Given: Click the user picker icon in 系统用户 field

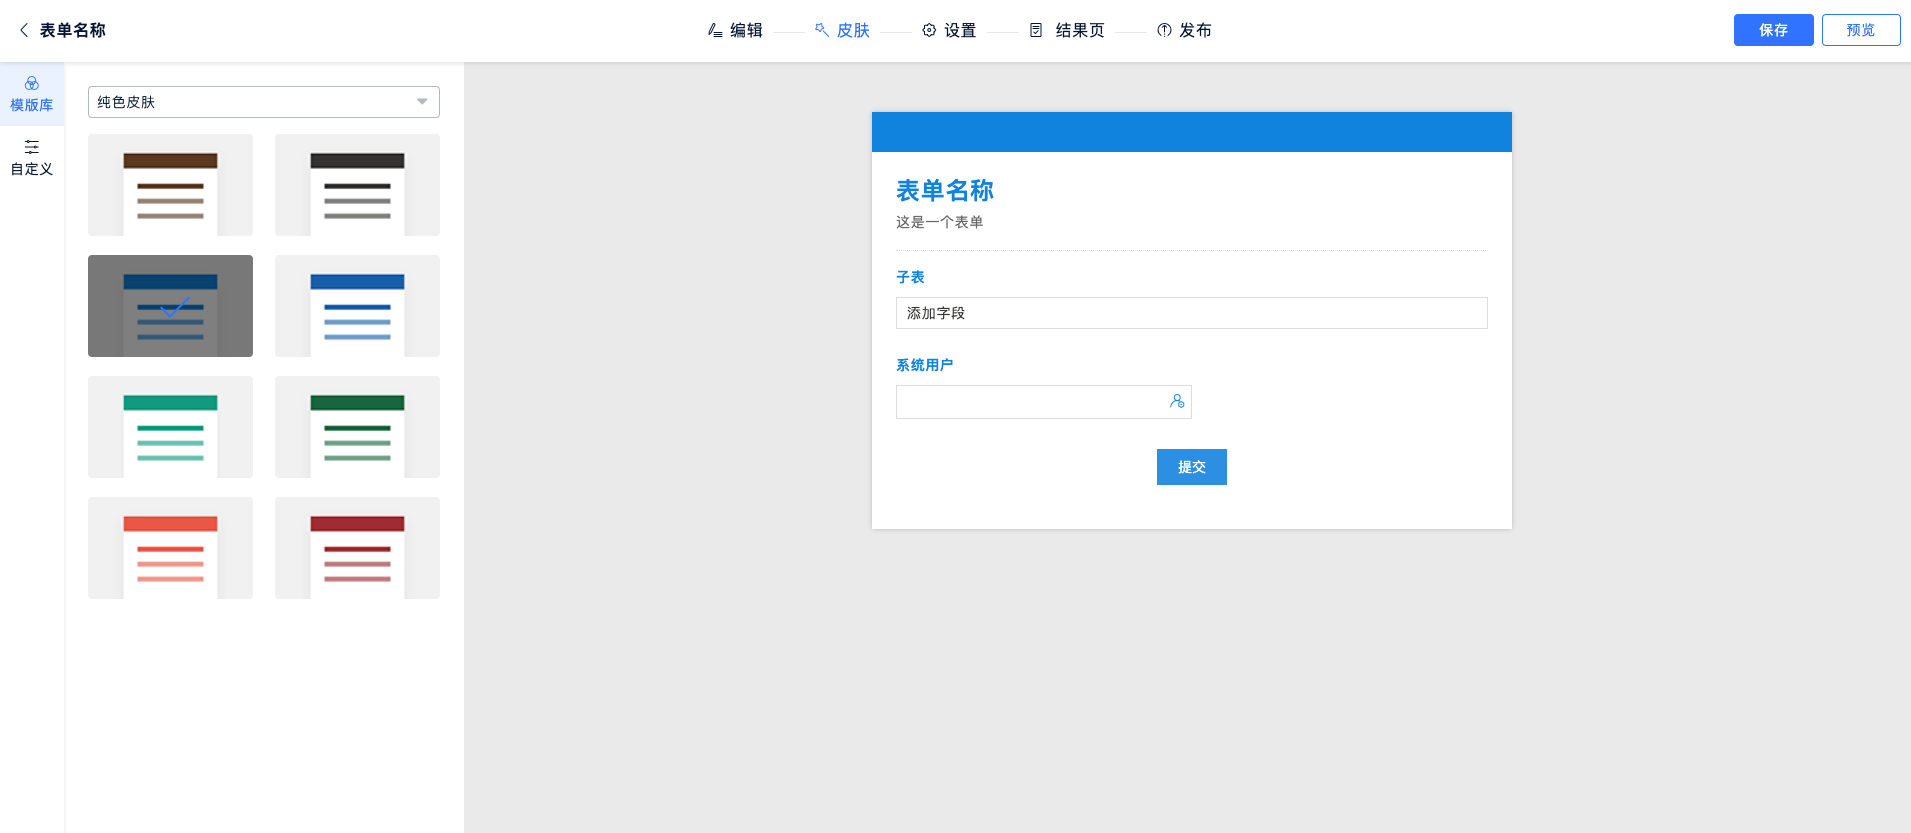Looking at the screenshot, I should click(1177, 401).
